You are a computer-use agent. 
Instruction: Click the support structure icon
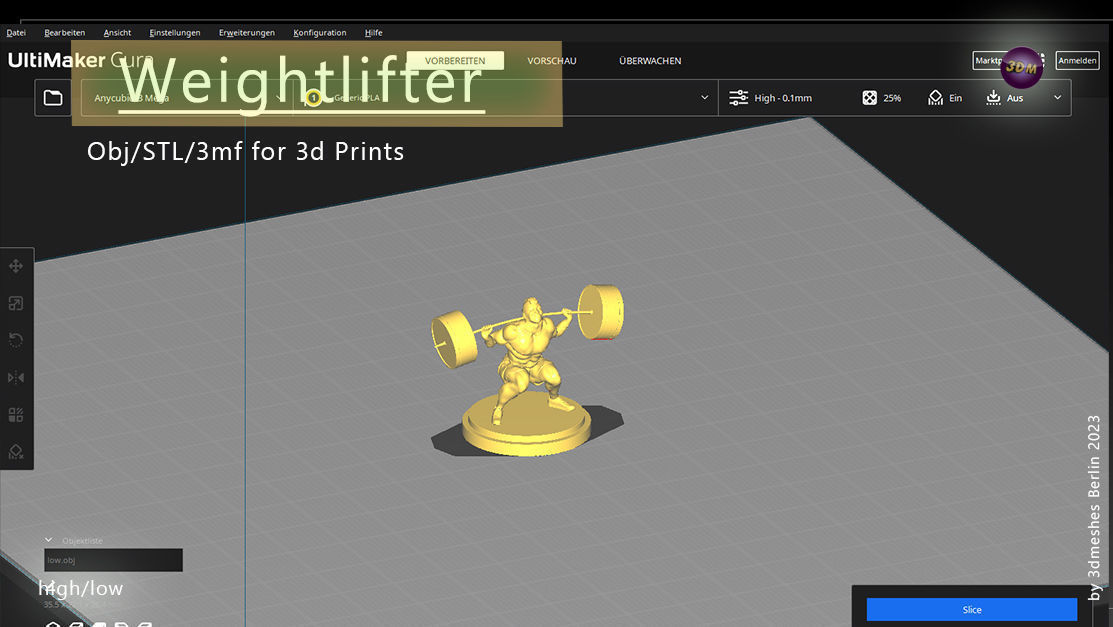click(936, 98)
